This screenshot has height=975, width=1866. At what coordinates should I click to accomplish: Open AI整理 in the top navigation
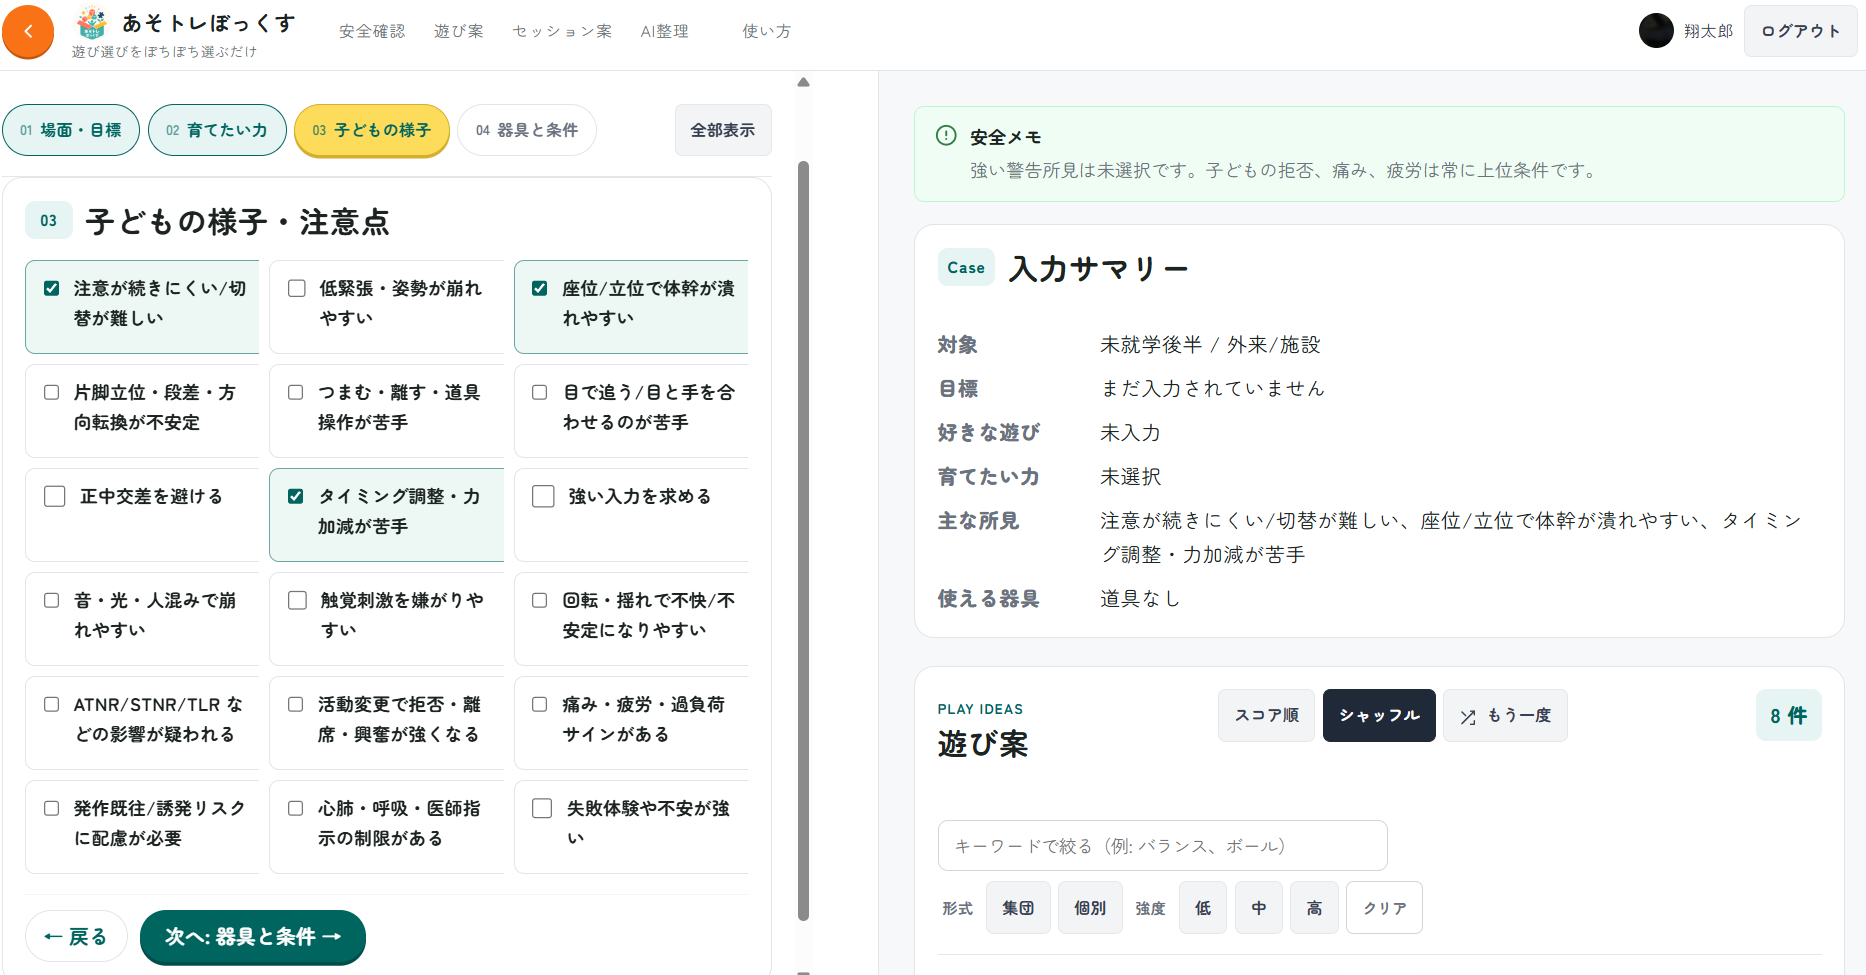(x=664, y=31)
